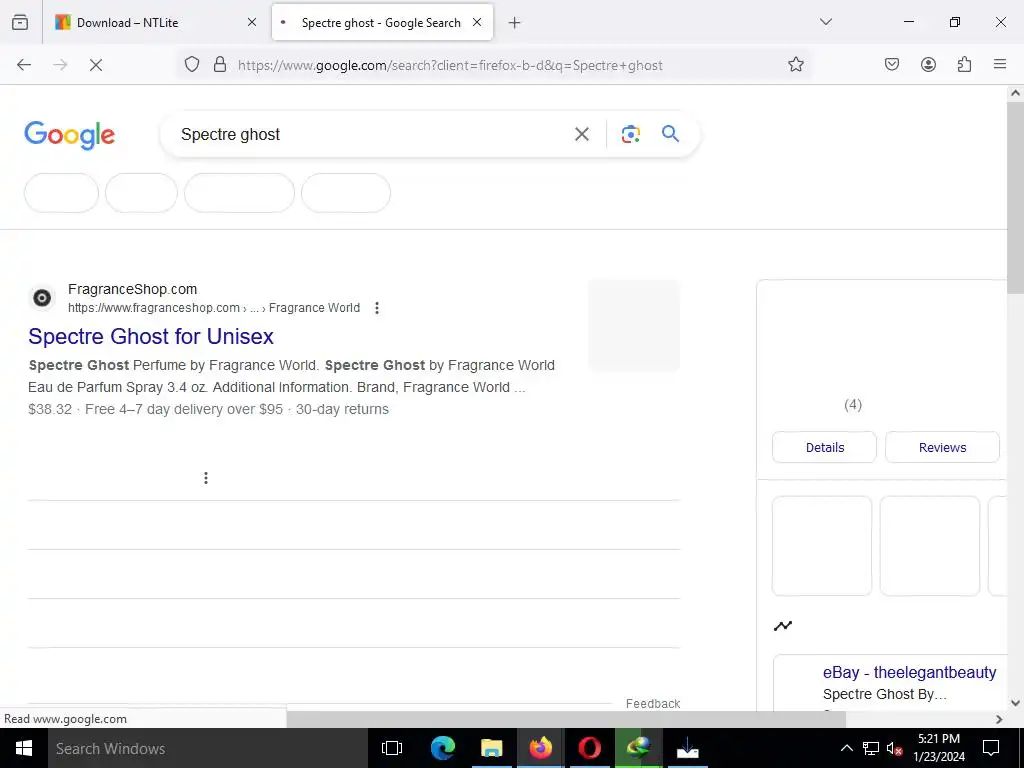Select Firefox icon on taskbar

tap(540, 748)
